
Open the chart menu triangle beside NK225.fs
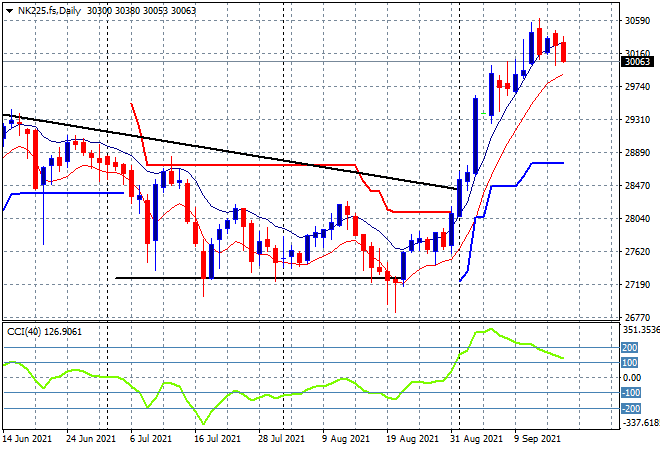pyautogui.click(x=9, y=11)
